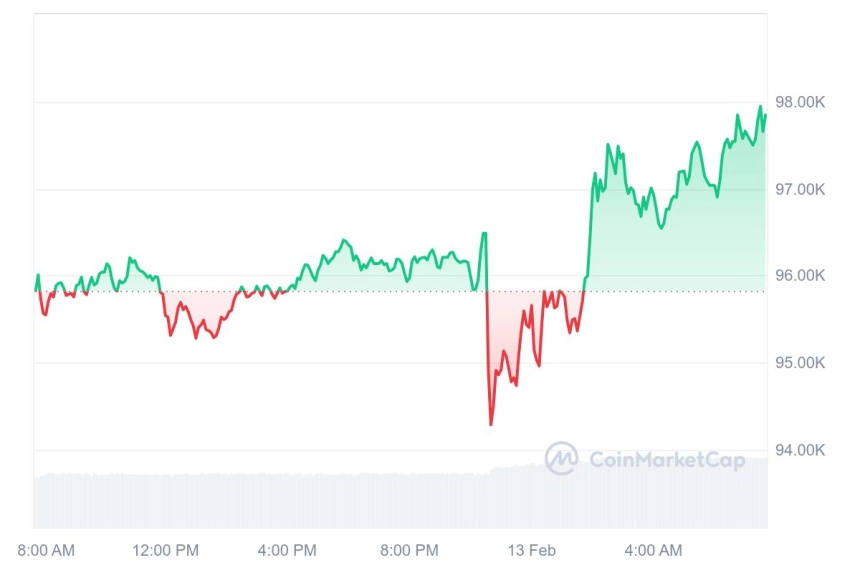Click the CoinMarketCap logo icon
This screenshot has height=573, width=860.
click(561, 458)
